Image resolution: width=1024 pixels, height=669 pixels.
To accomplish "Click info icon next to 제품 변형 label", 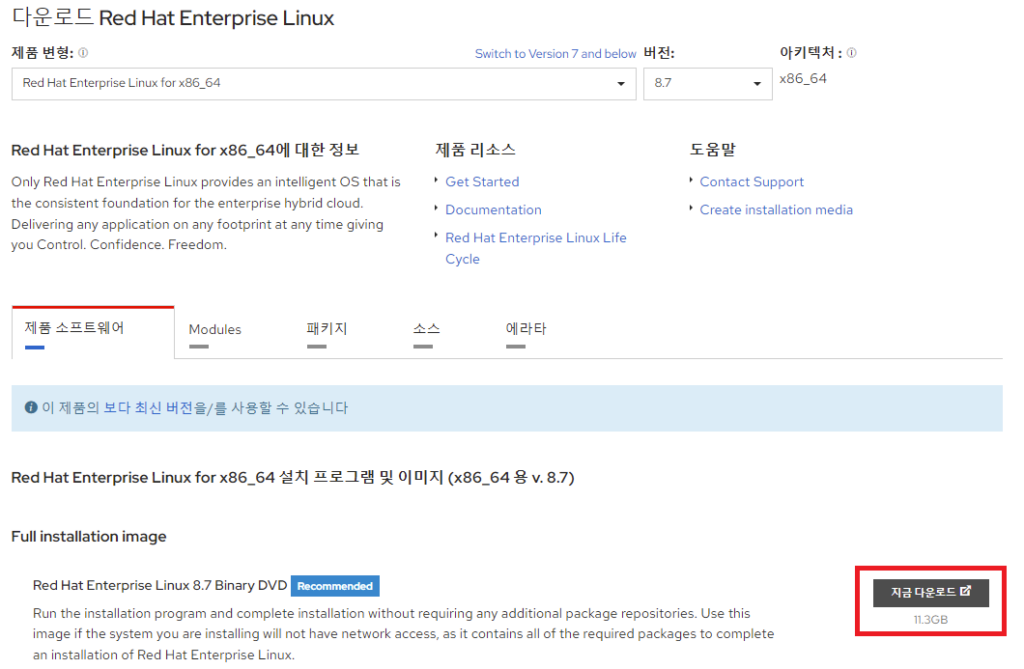I will pyautogui.click(x=83, y=53).
